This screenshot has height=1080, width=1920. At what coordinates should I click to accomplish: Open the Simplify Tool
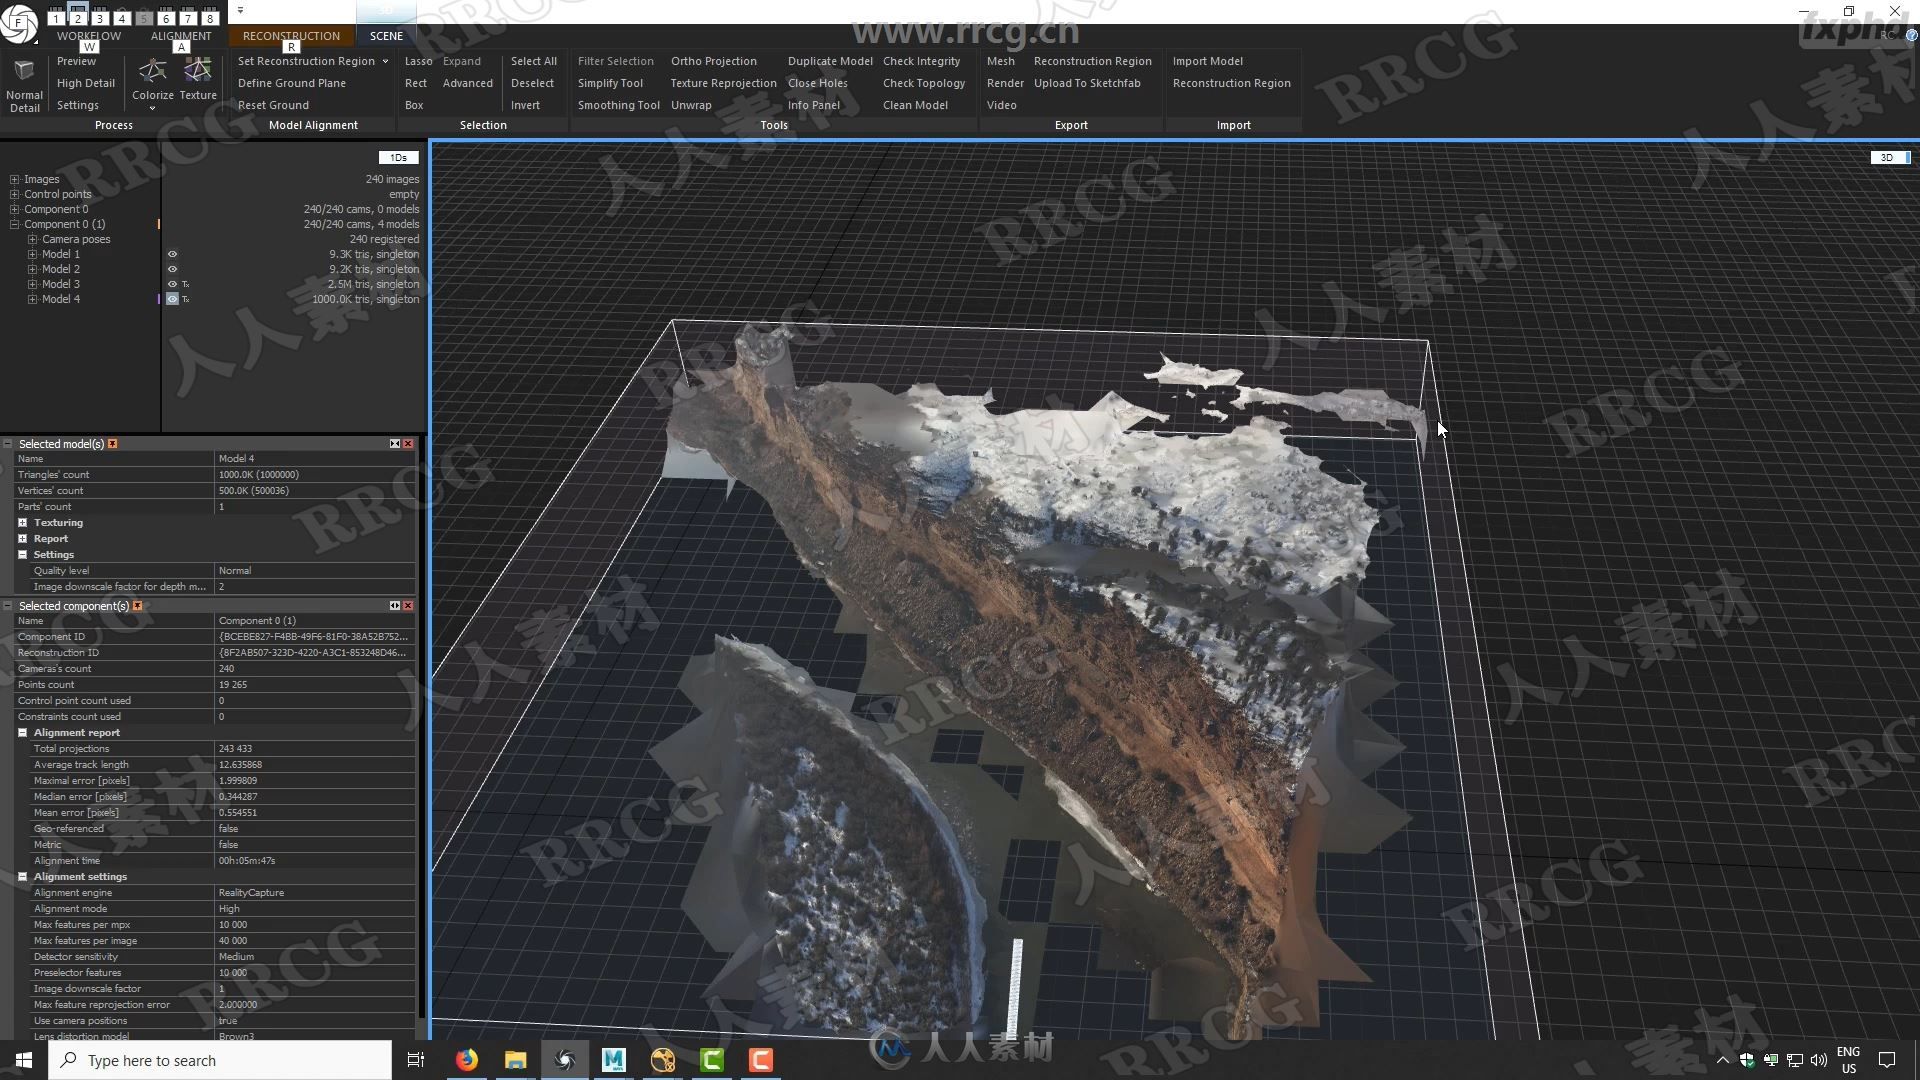610,84
